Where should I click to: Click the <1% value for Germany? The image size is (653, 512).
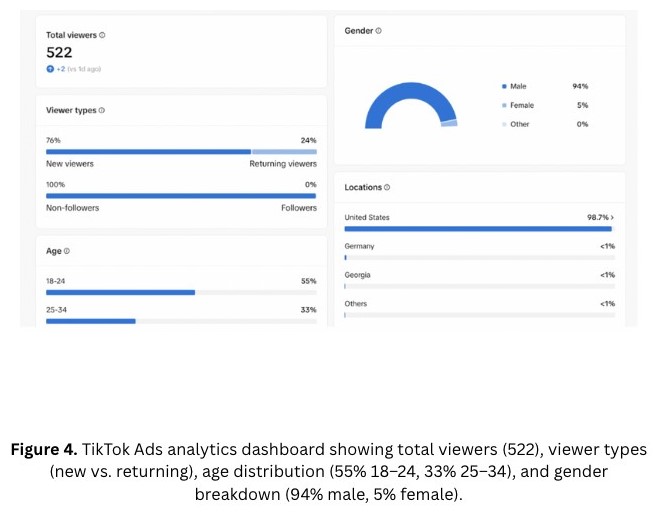608,246
